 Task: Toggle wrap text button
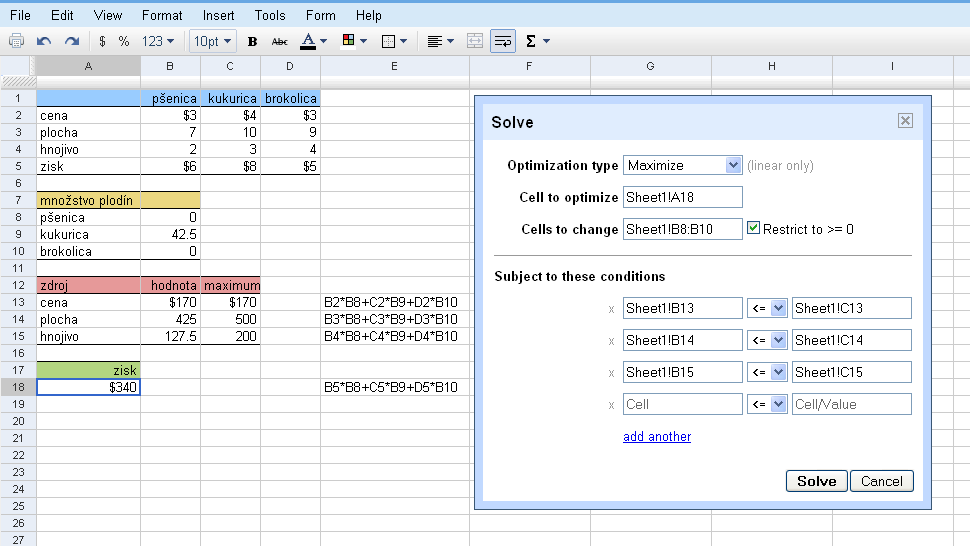503,41
